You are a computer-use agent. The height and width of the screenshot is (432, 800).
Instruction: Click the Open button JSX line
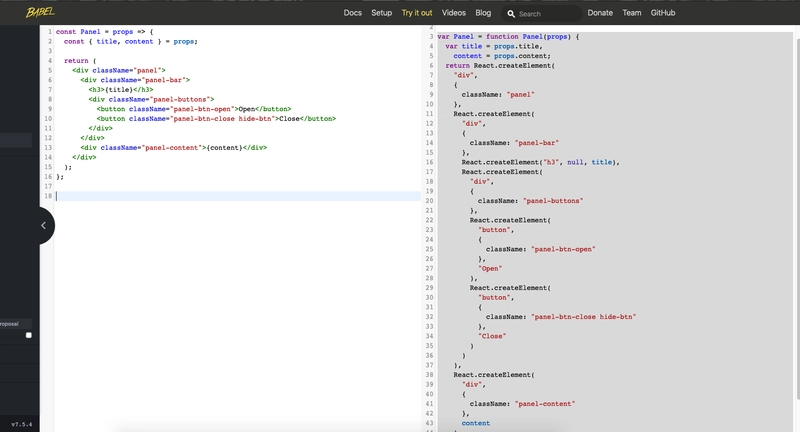194,109
